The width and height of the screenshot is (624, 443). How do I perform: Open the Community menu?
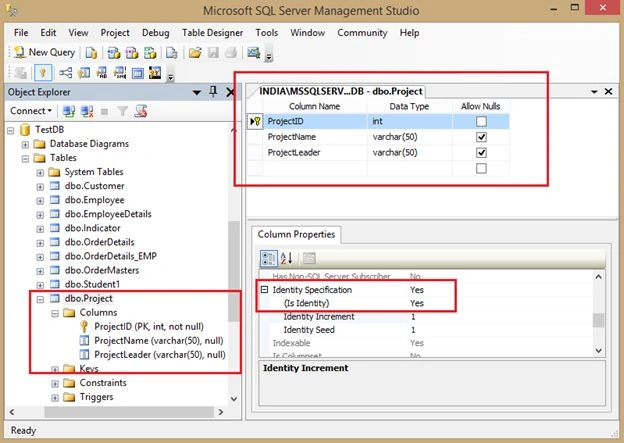pyautogui.click(x=362, y=33)
